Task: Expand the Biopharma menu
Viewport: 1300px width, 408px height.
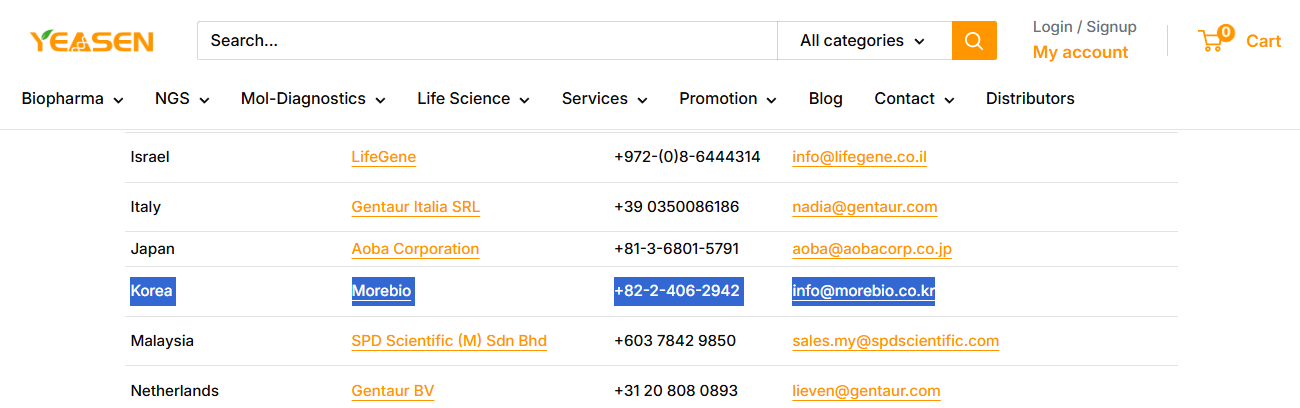Action: 72,99
